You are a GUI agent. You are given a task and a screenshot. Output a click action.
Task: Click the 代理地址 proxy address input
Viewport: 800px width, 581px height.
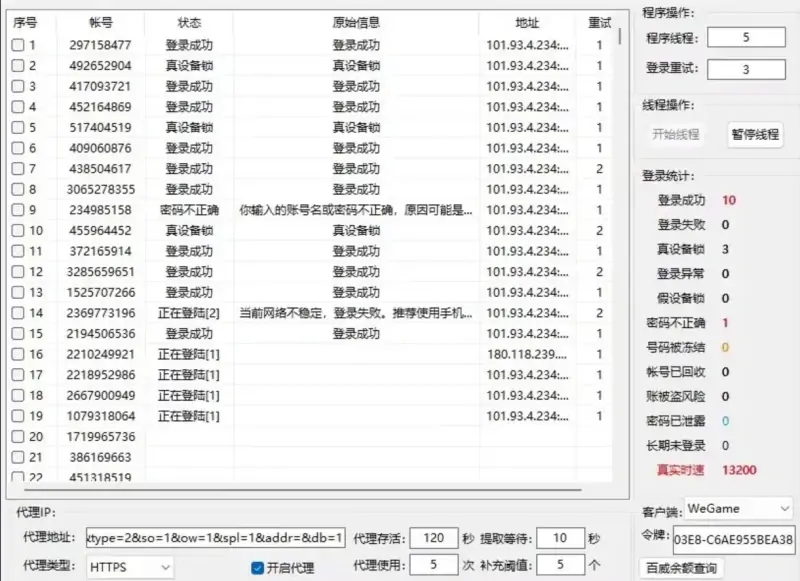pyautogui.click(x=215, y=536)
